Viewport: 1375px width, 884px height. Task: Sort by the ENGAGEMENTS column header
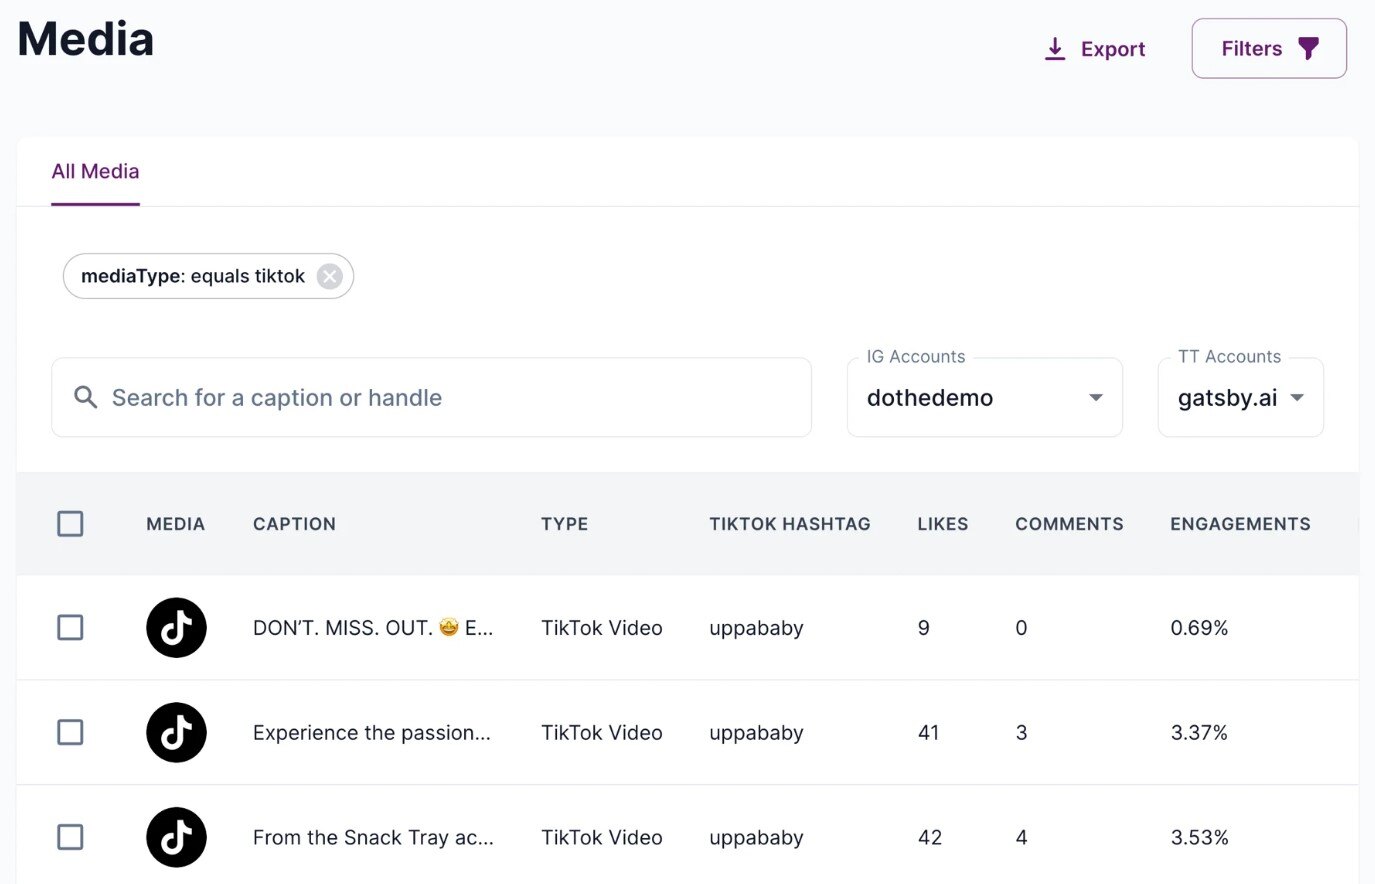1240,523
